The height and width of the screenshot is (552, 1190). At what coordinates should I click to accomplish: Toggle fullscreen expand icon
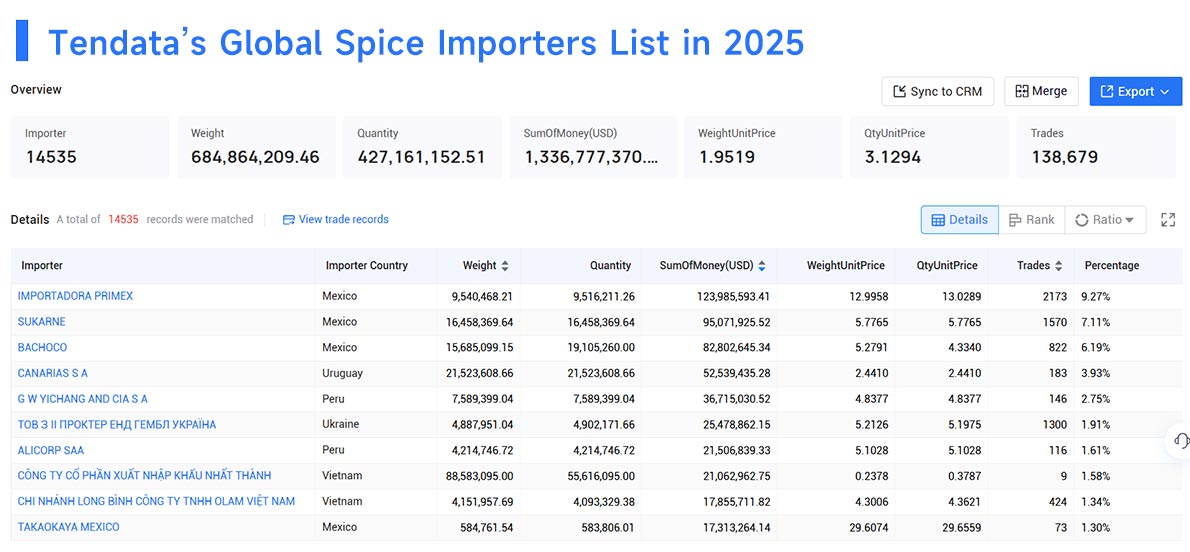pos(1168,220)
